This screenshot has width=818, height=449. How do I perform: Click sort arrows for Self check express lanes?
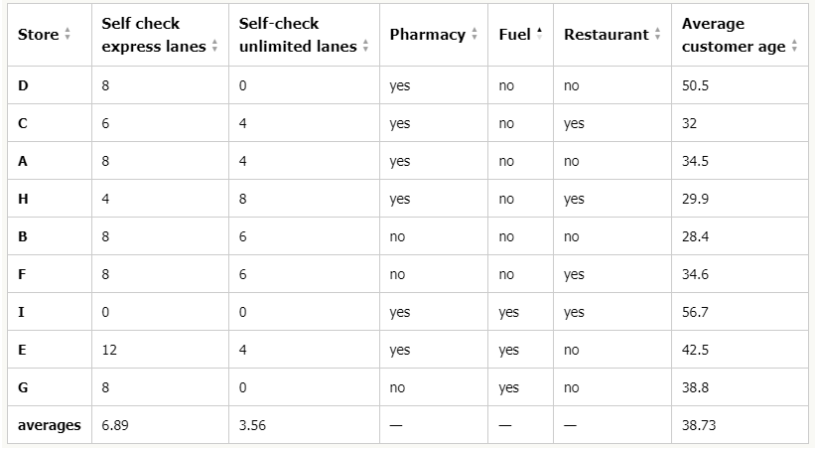(214, 46)
